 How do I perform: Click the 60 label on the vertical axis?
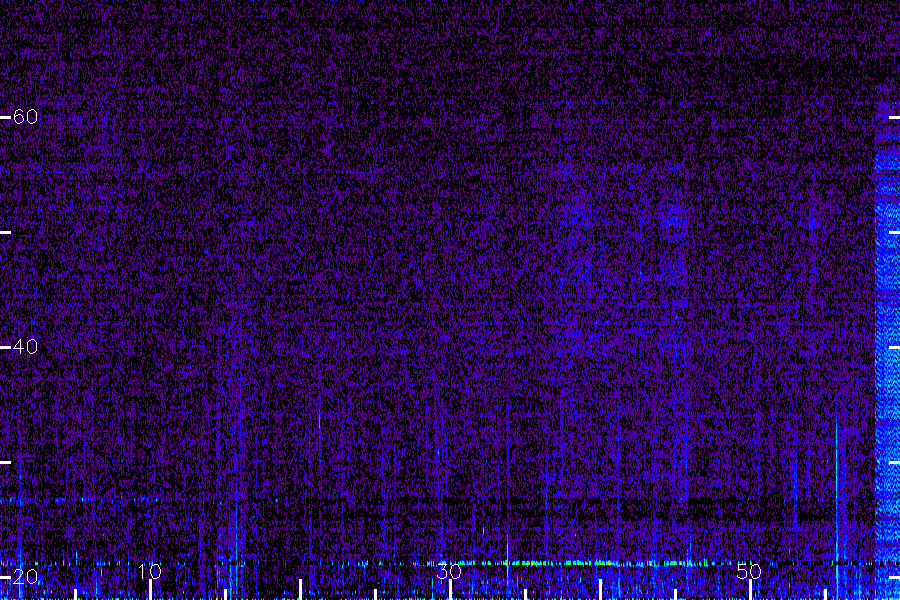(x=25, y=117)
